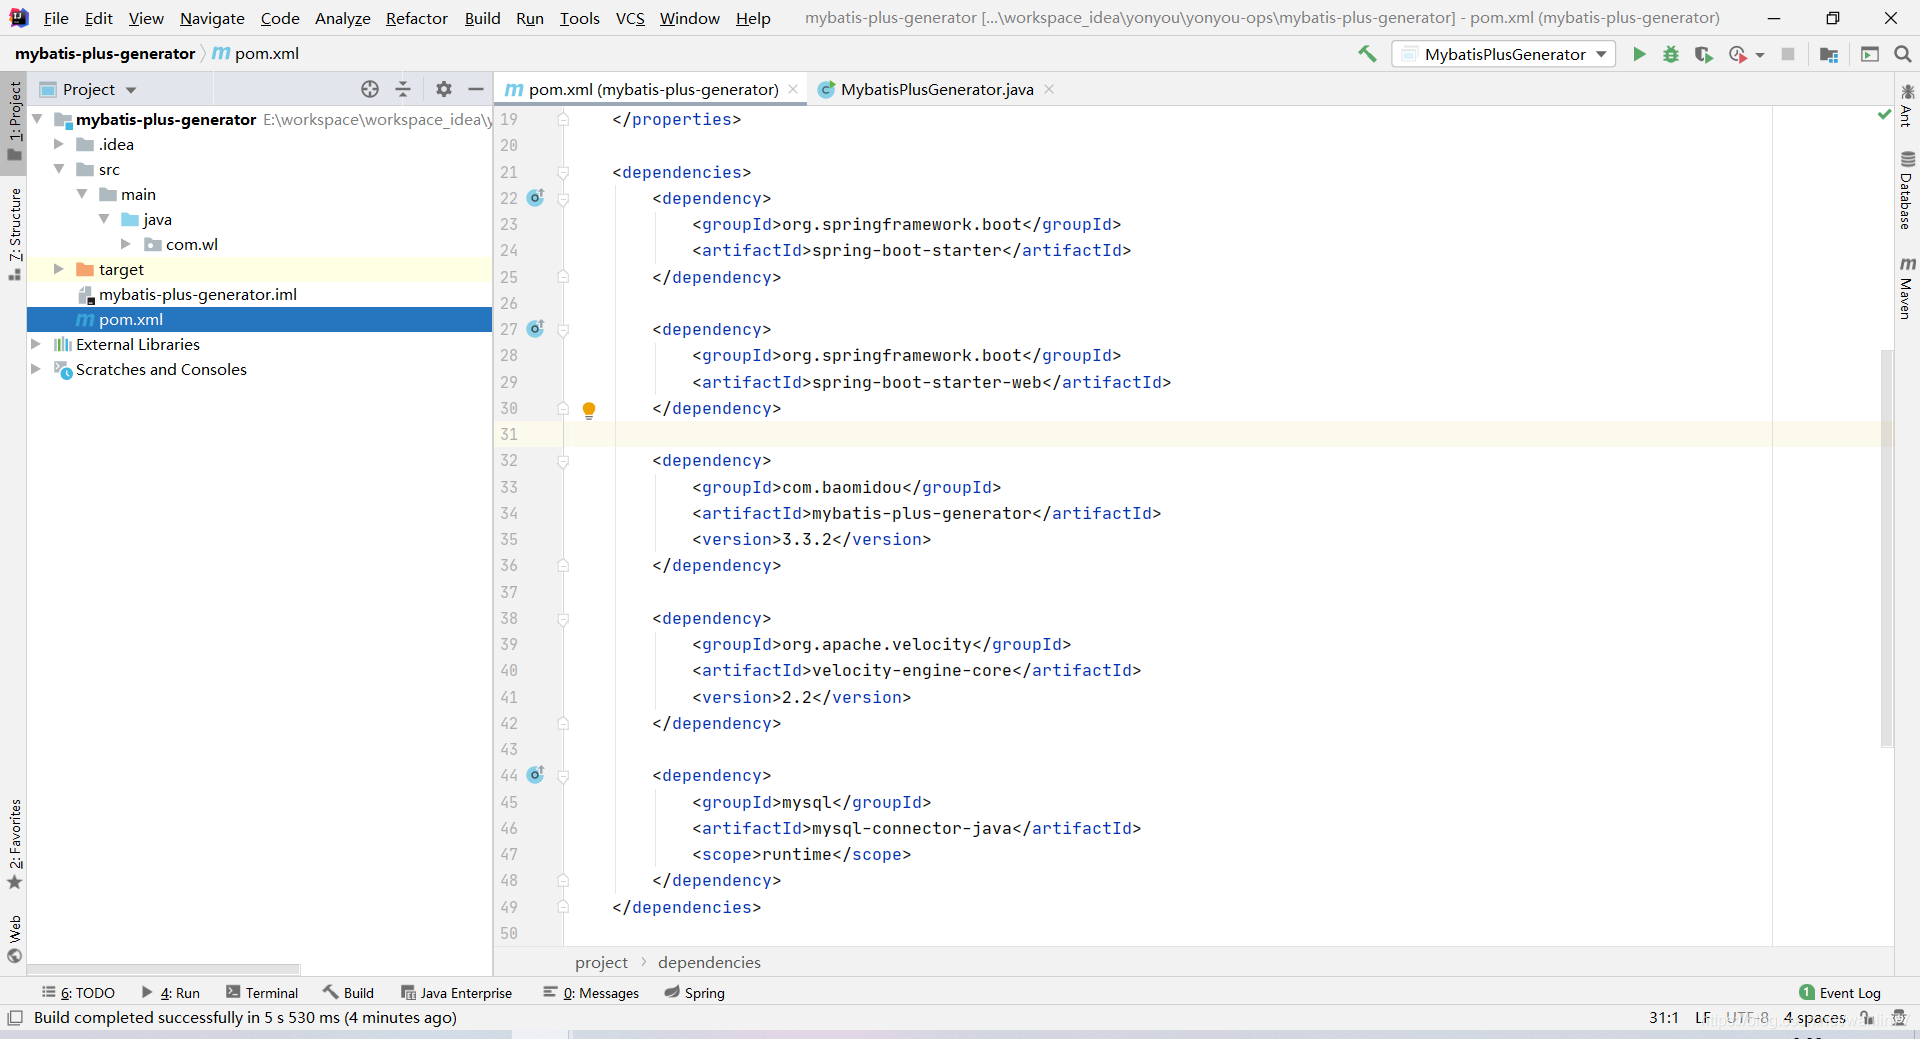Select pom.xml in project tree

coord(259,319)
